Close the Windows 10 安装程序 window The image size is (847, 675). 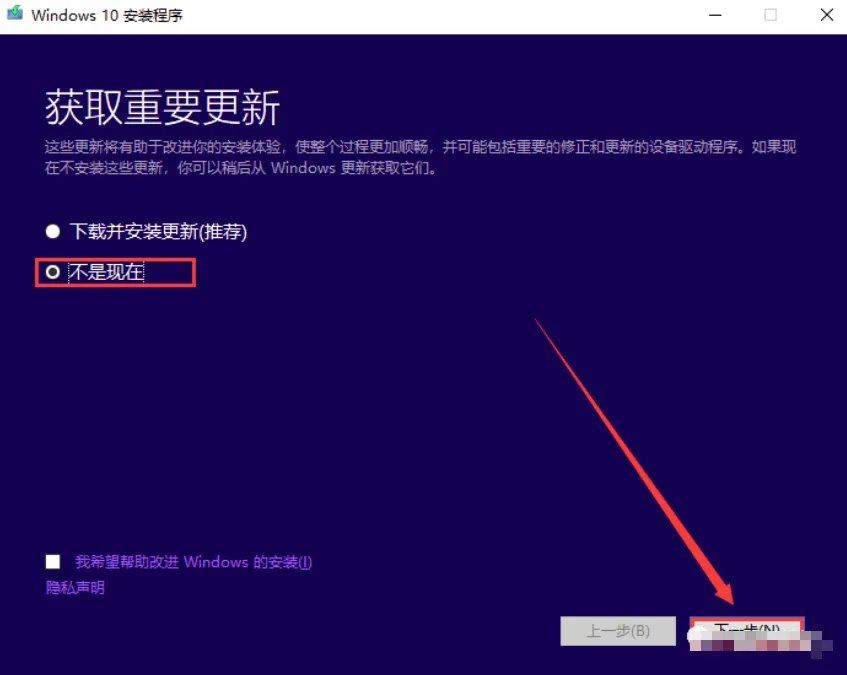[x=826, y=15]
